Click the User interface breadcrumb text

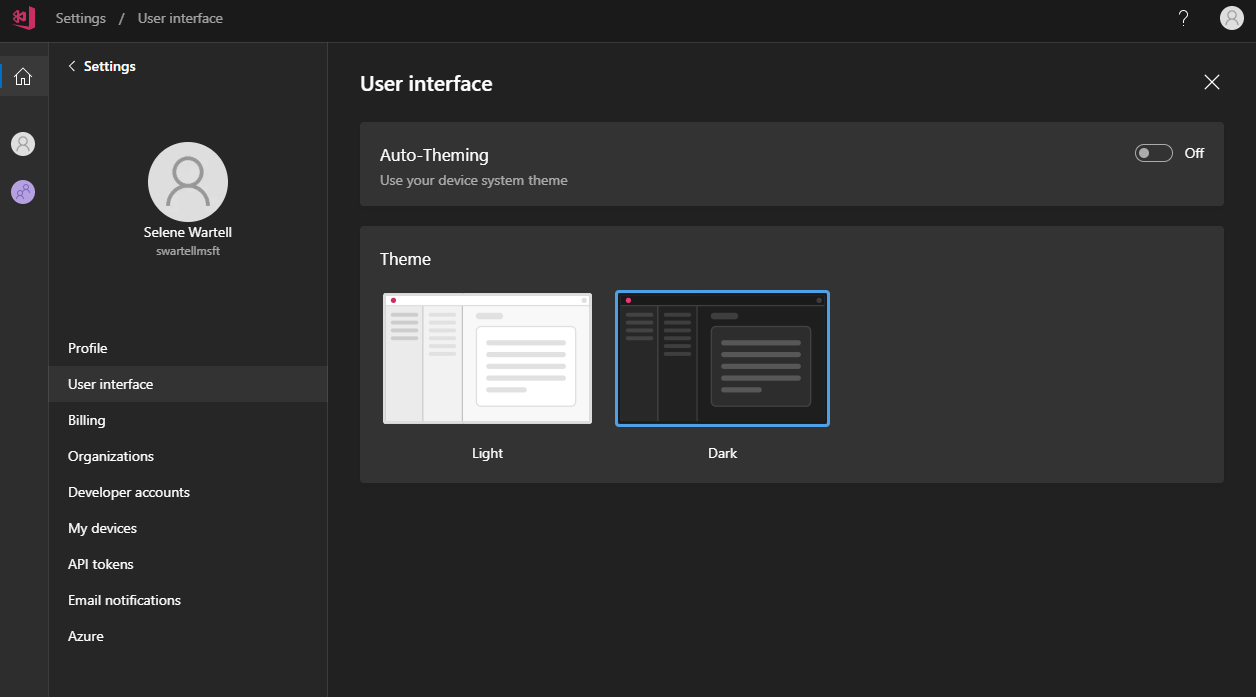181,18
